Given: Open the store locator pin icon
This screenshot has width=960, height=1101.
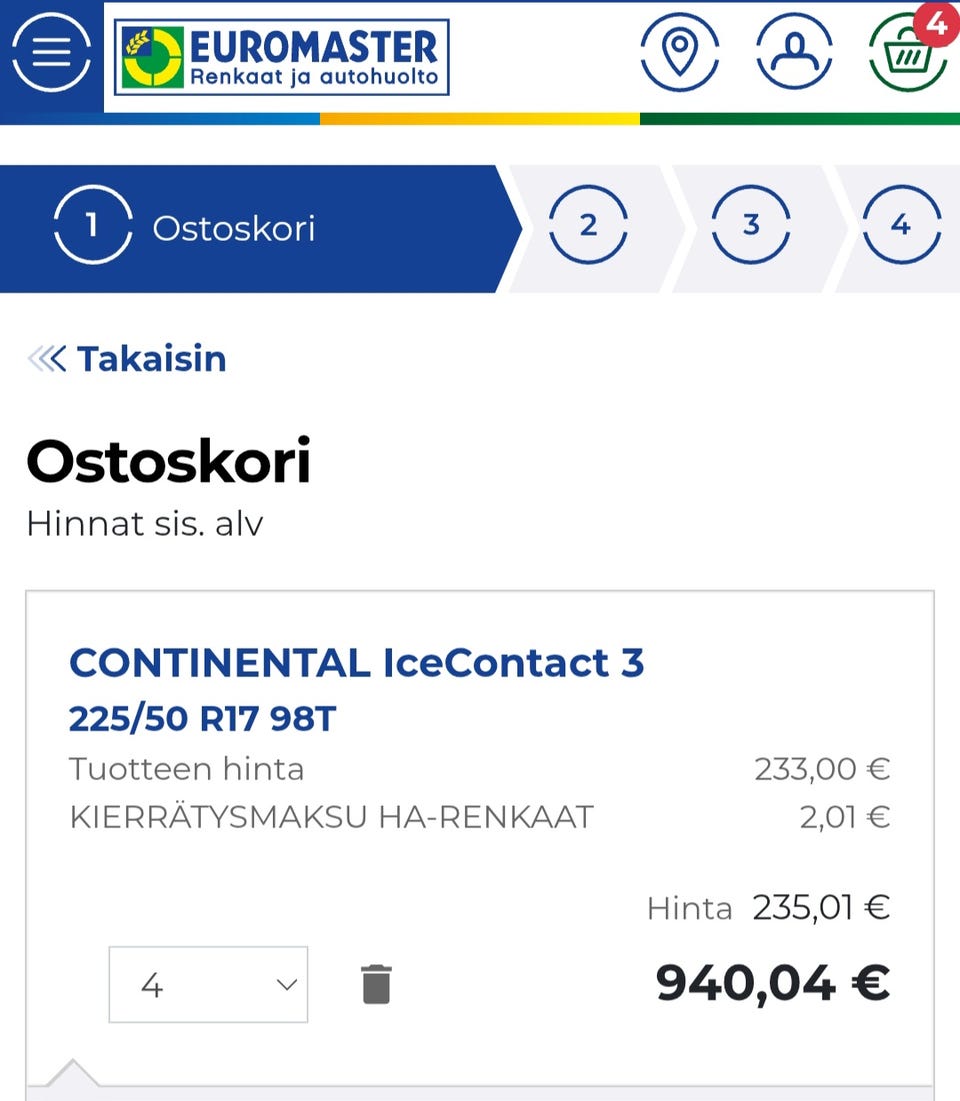Looking at the screenshot, I should (680, 50).
